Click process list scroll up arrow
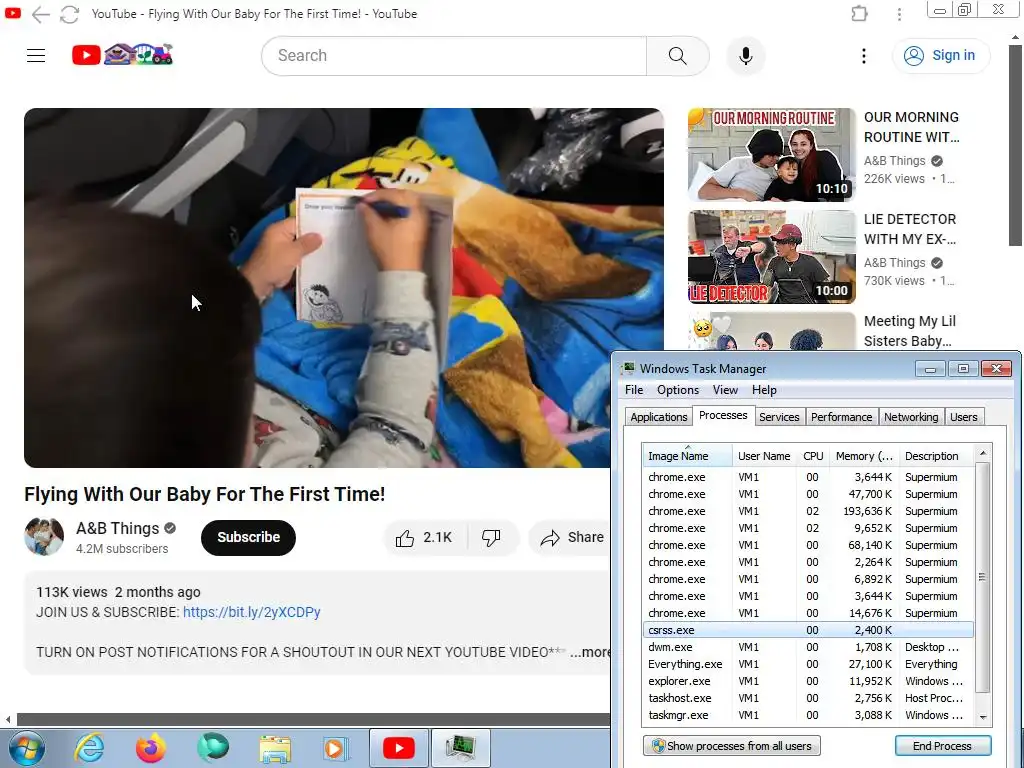This screenshot has width=1024, height=768. click(983, 453)
